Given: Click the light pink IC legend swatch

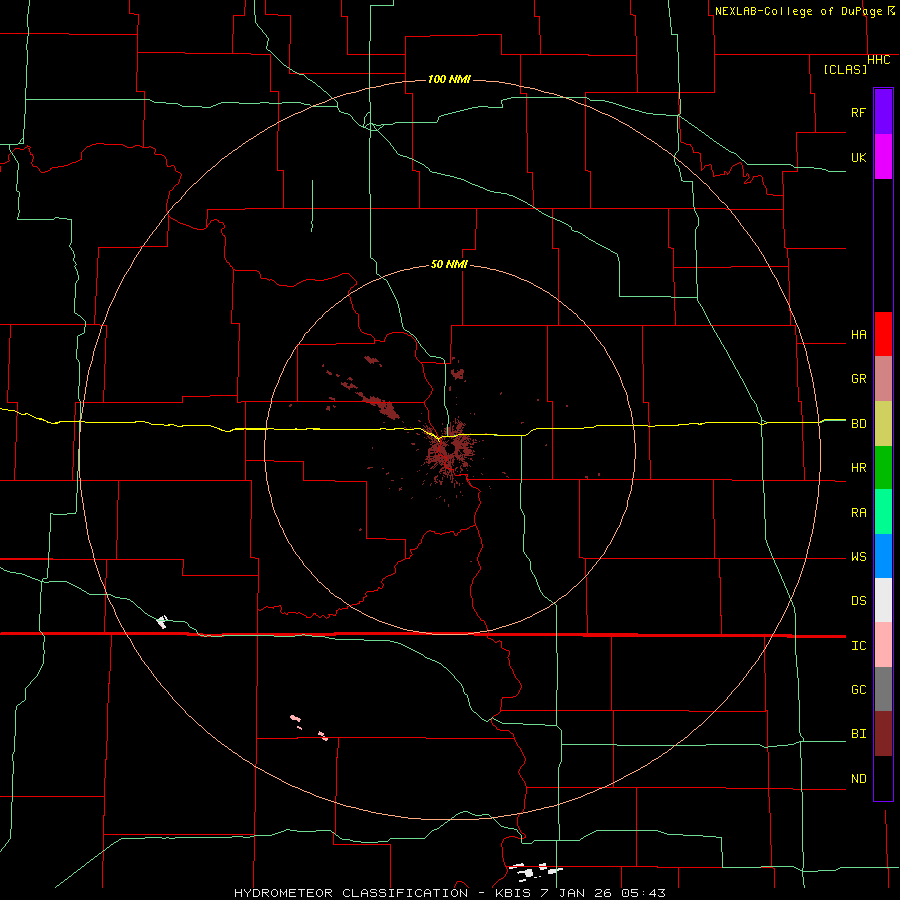Looking at the screenshot, I should 883,645.
